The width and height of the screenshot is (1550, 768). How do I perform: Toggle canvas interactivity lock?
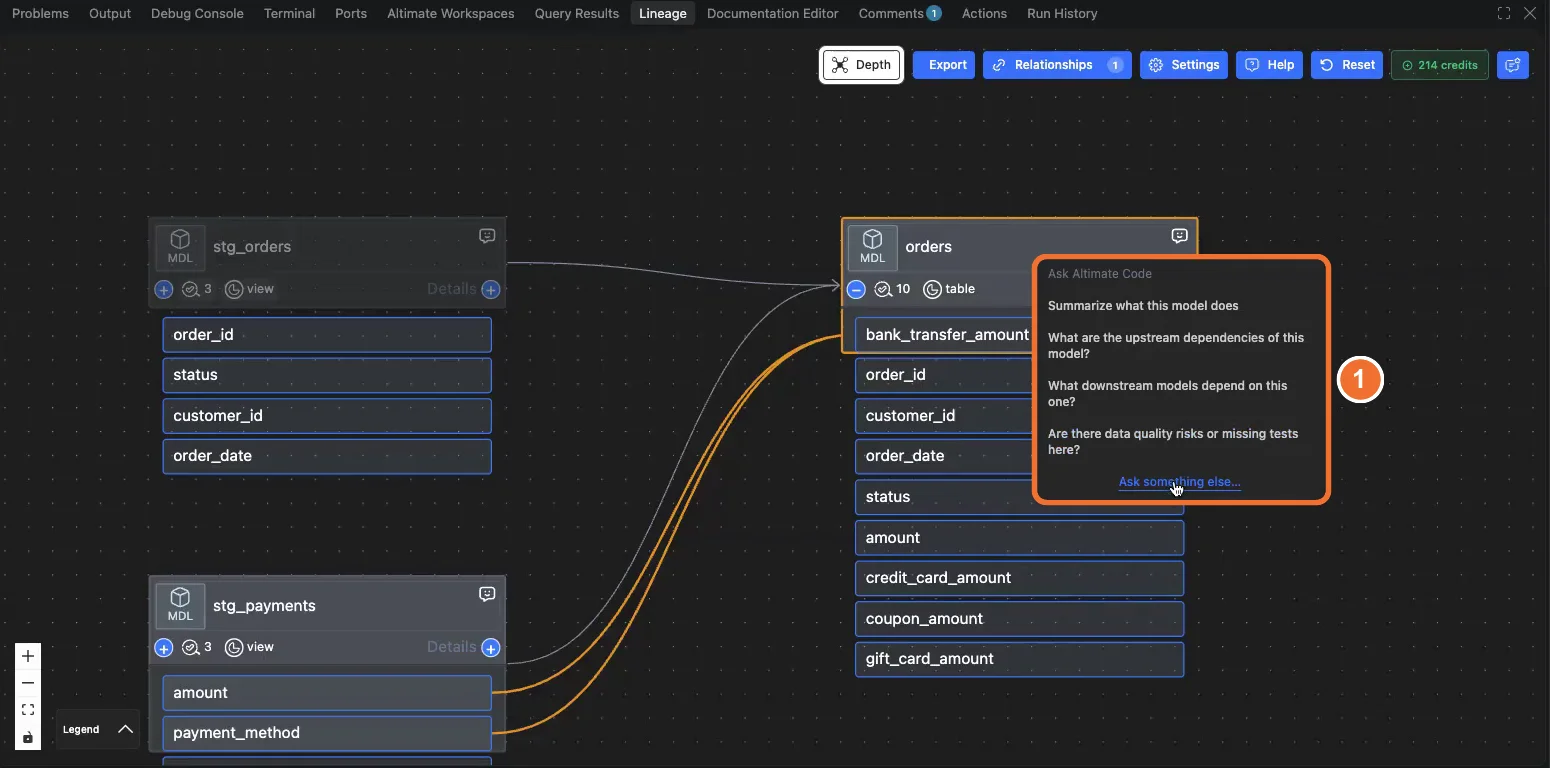pos(28,737)
